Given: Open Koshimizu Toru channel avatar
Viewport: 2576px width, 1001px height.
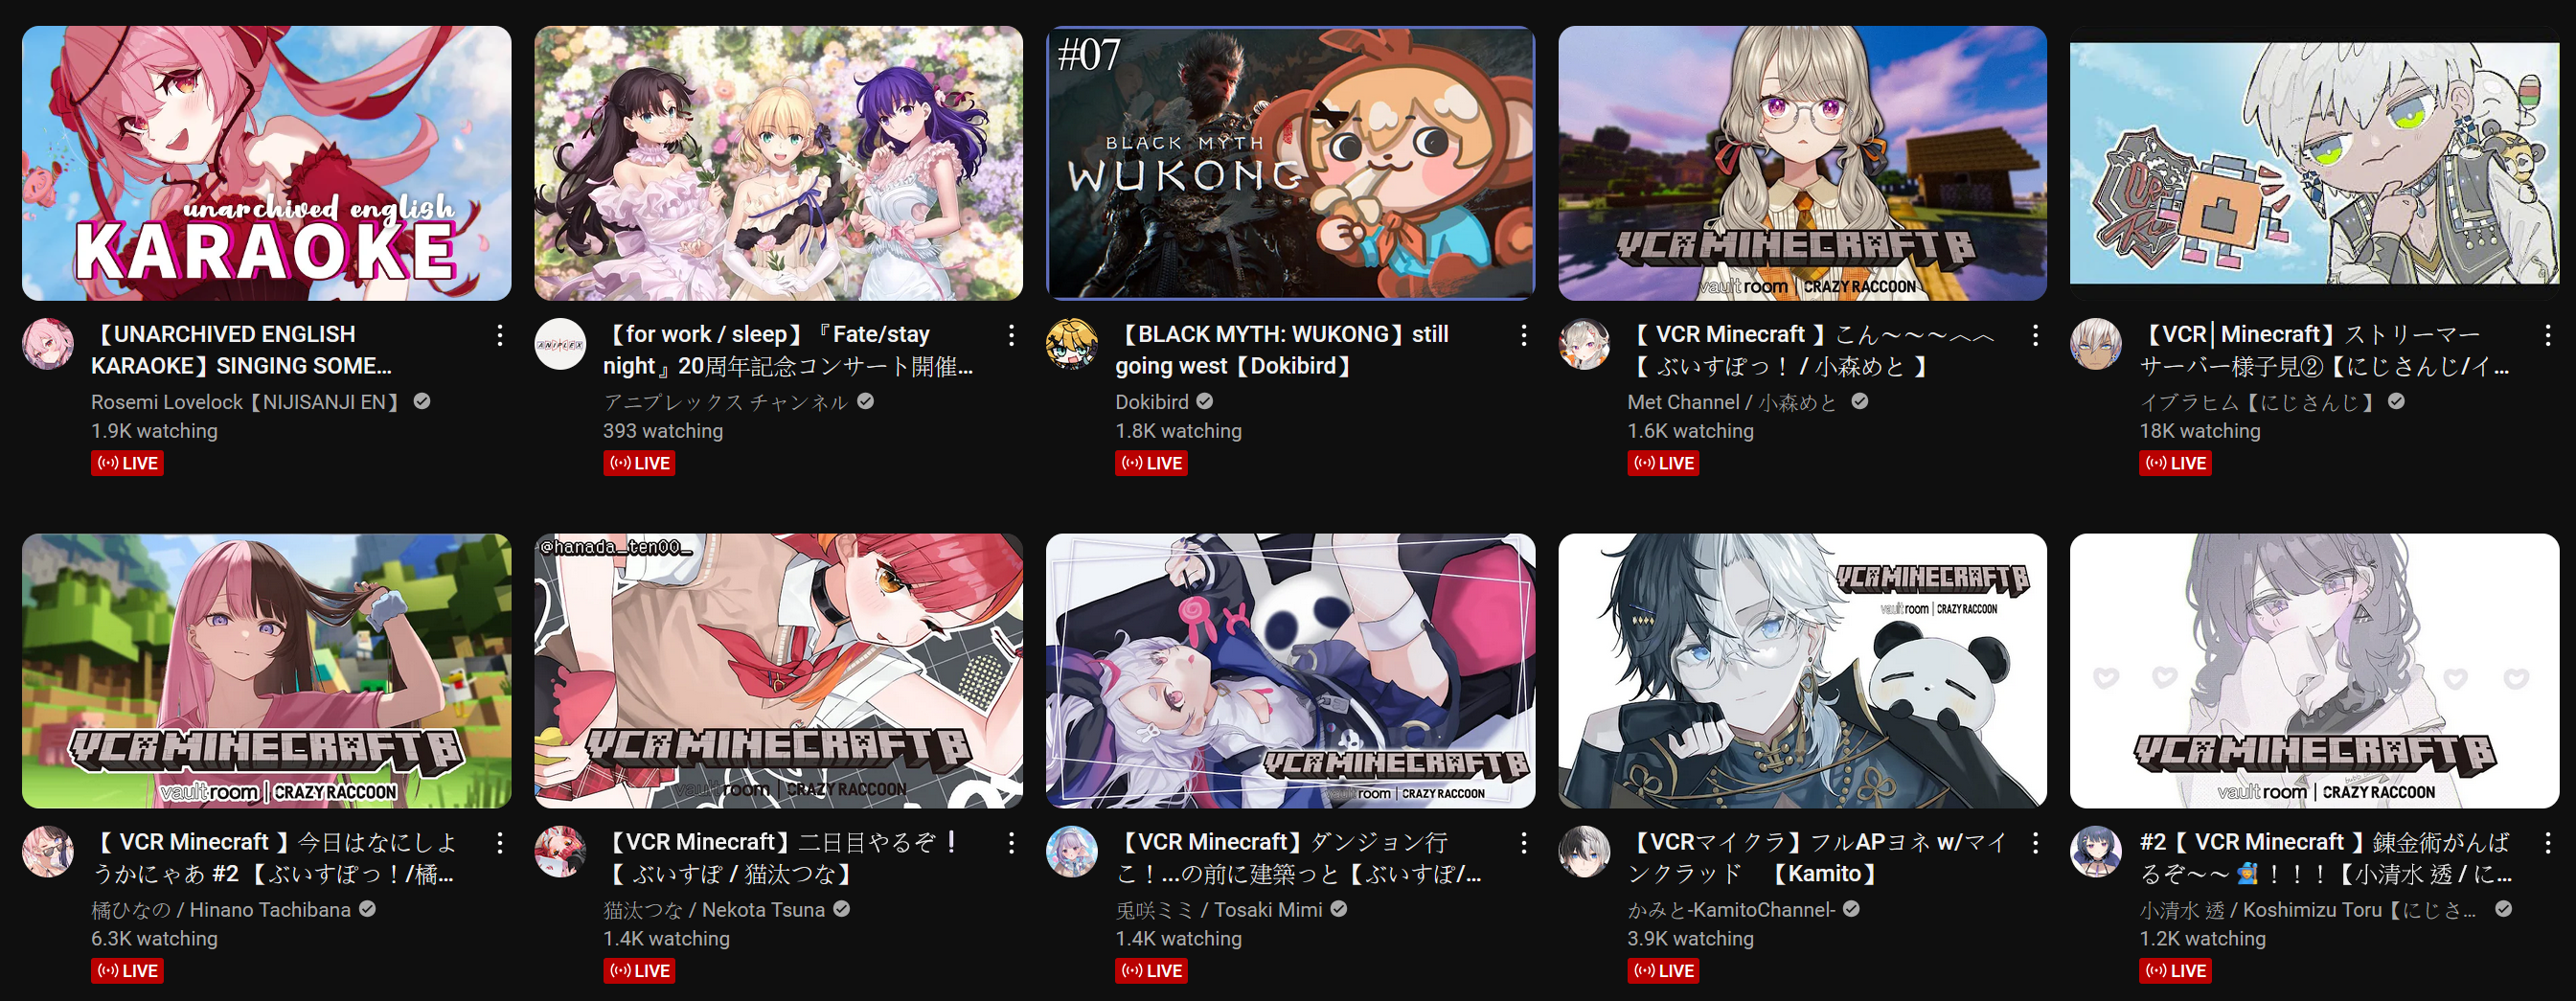Looking at the screenshot, I should [x=2096, y=852].
